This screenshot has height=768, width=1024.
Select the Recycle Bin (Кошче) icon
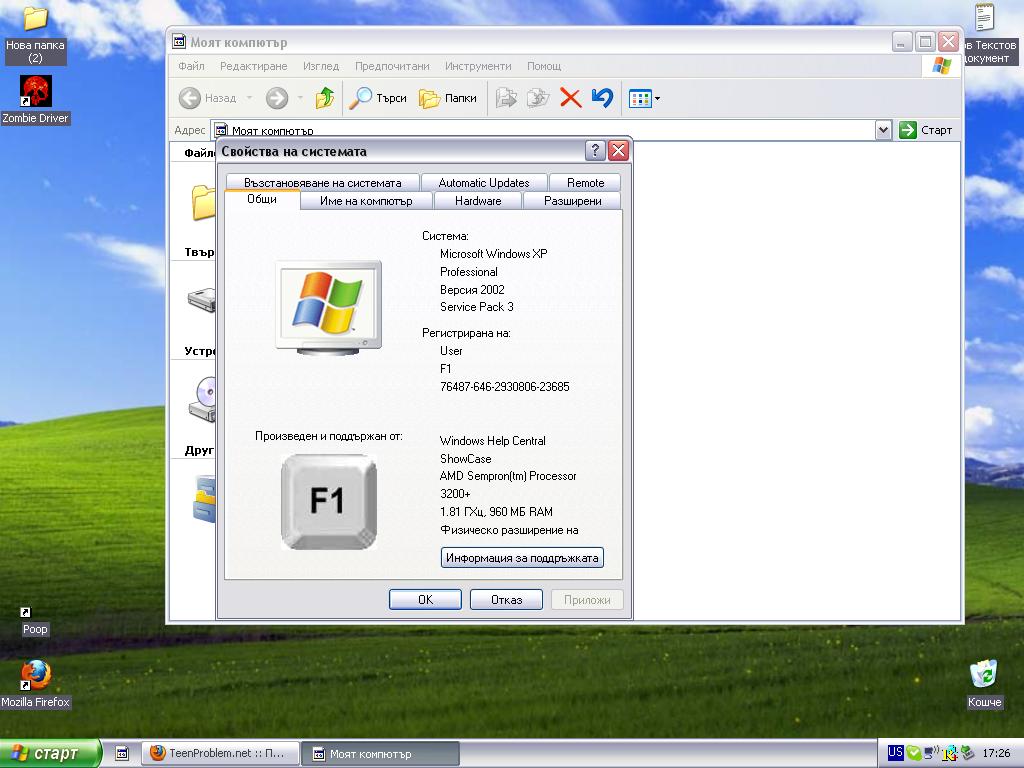click(984, 684)
